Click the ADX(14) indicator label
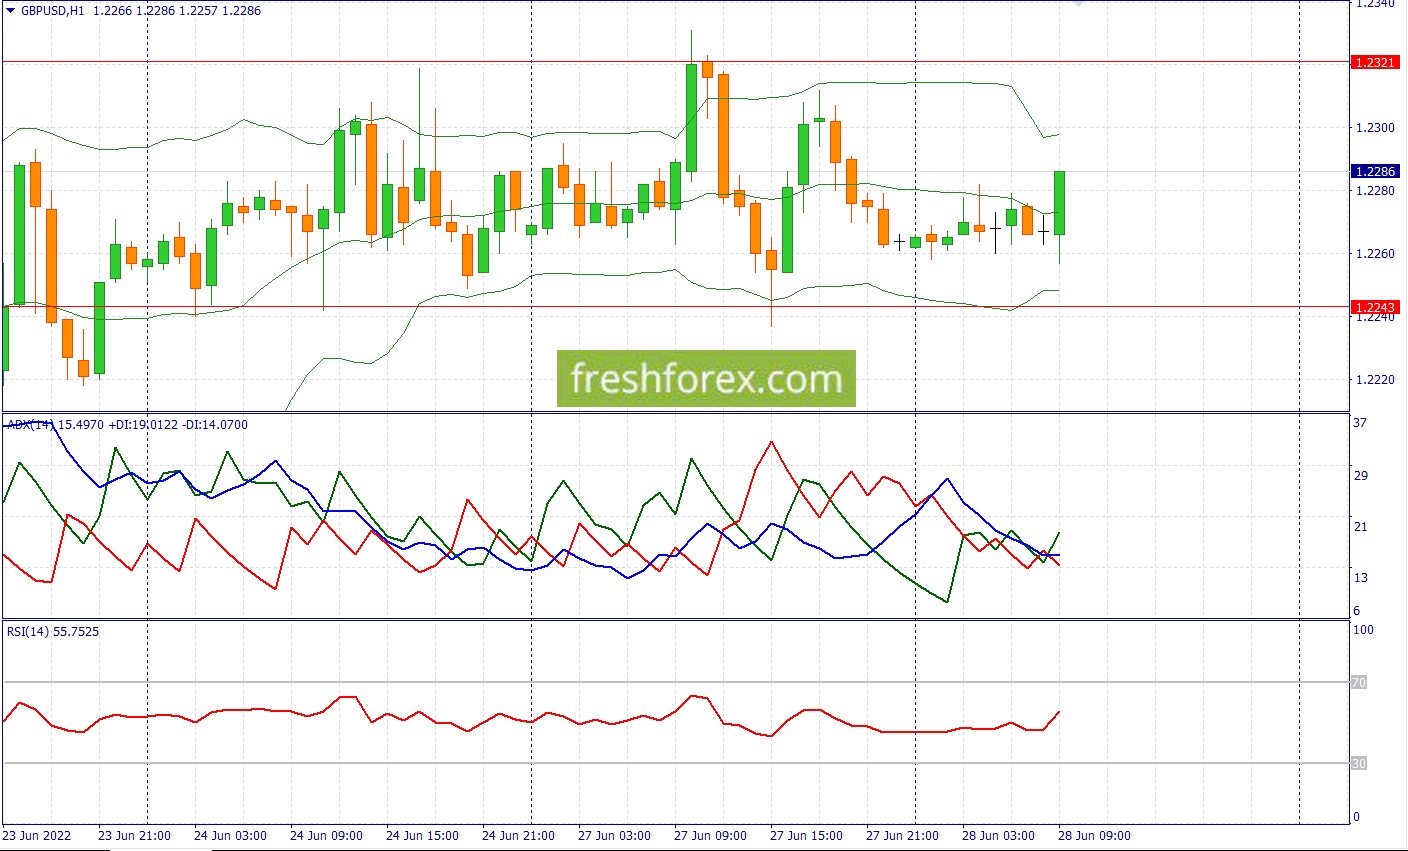The image size is (1408, 851). pos(30,425)
